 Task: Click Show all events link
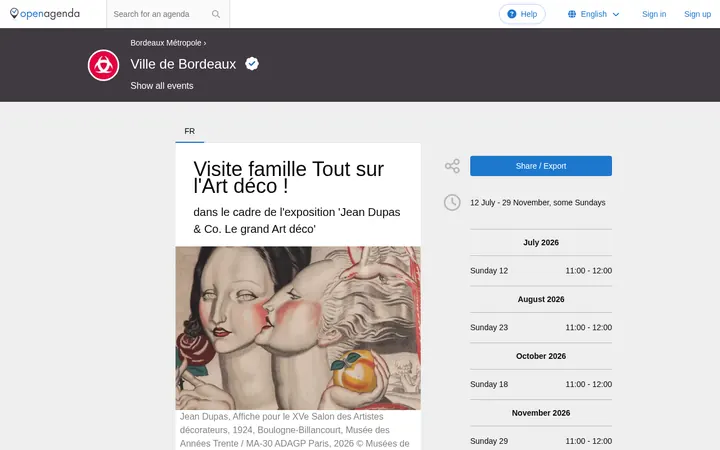(162, 86)
